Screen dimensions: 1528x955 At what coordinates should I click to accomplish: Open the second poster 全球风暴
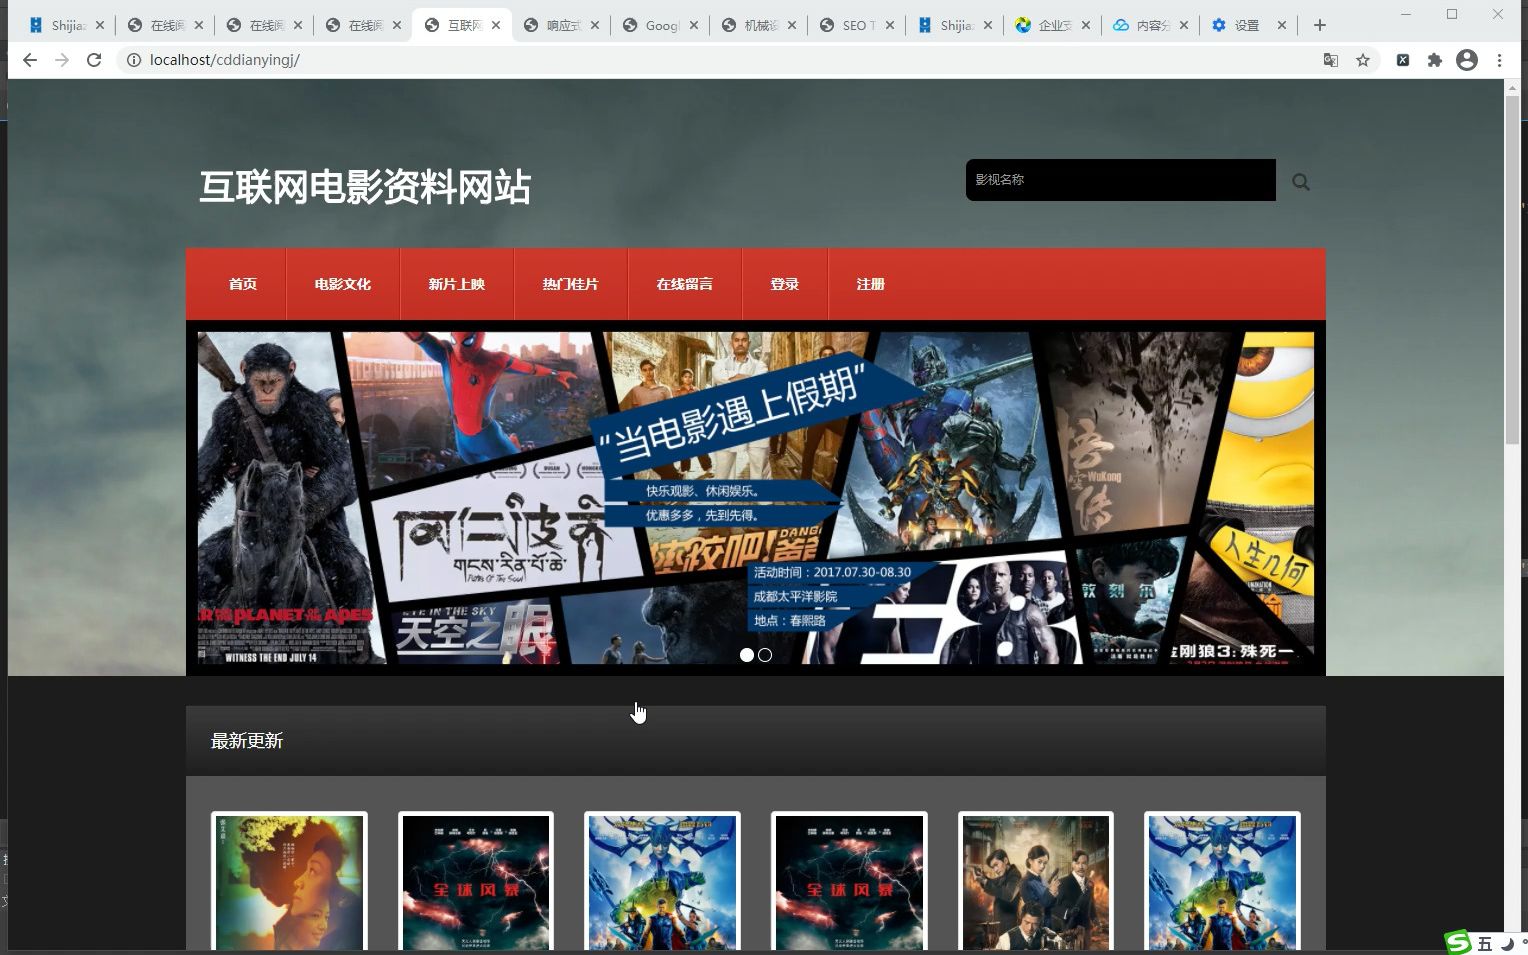coord(476,882)
